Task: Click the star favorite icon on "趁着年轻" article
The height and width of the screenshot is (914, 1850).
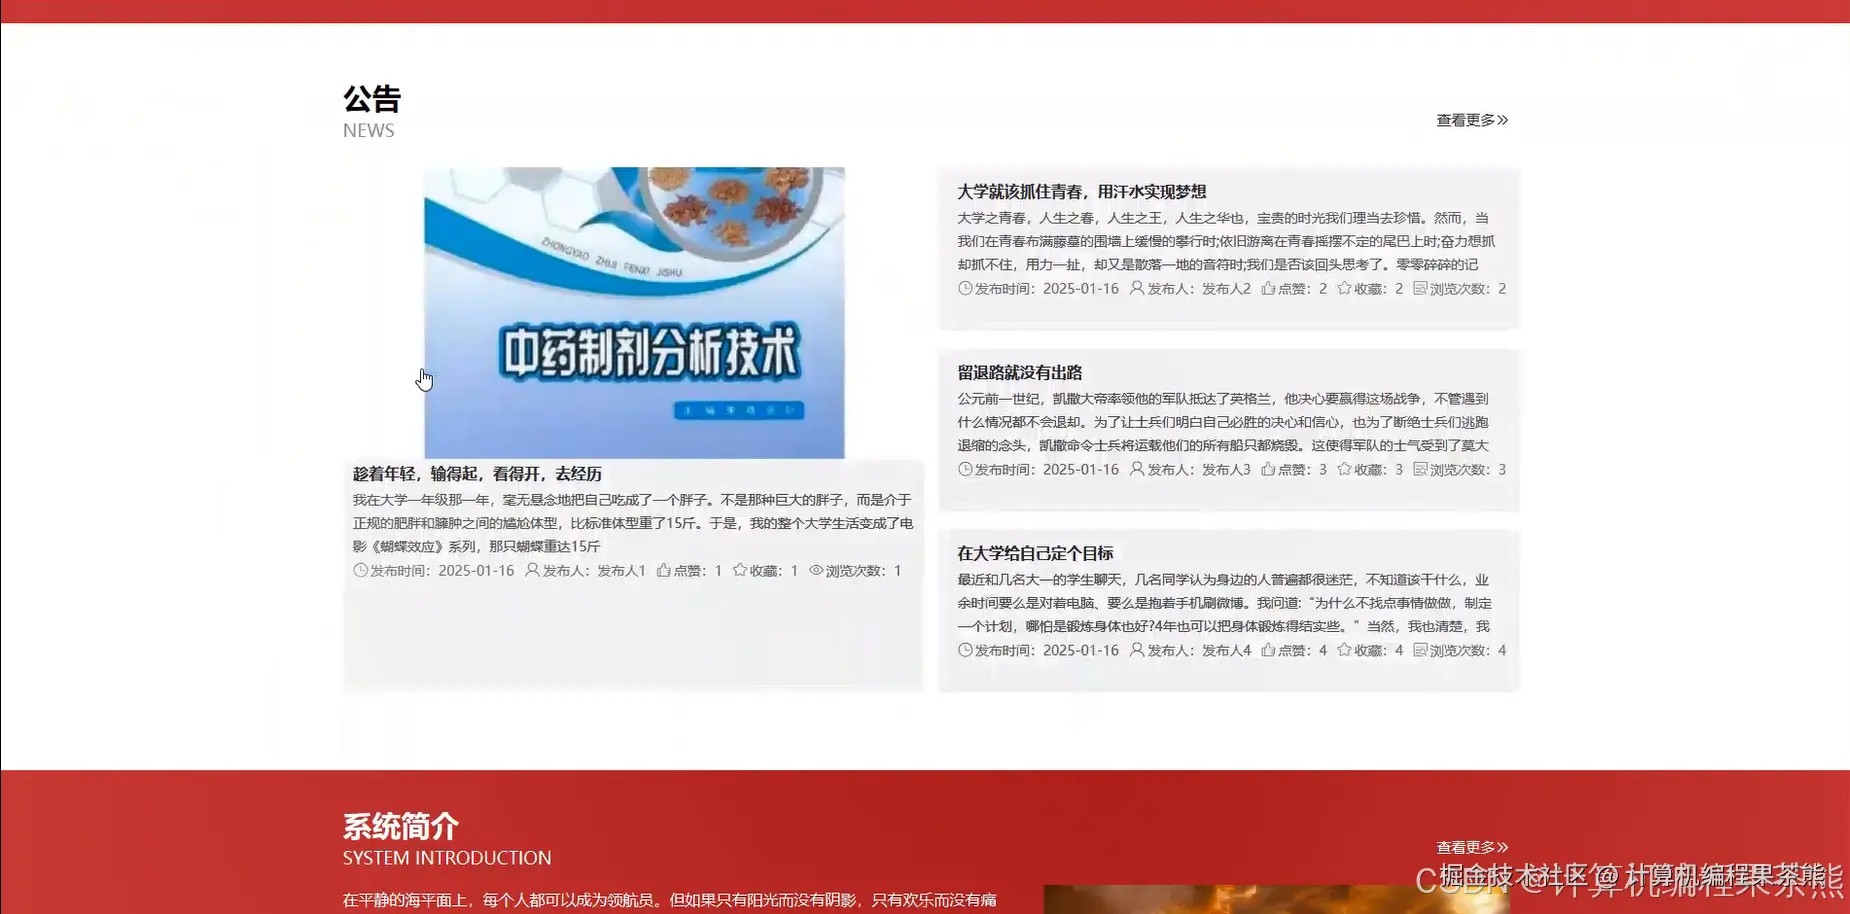Action: click(x=738, y=570)
